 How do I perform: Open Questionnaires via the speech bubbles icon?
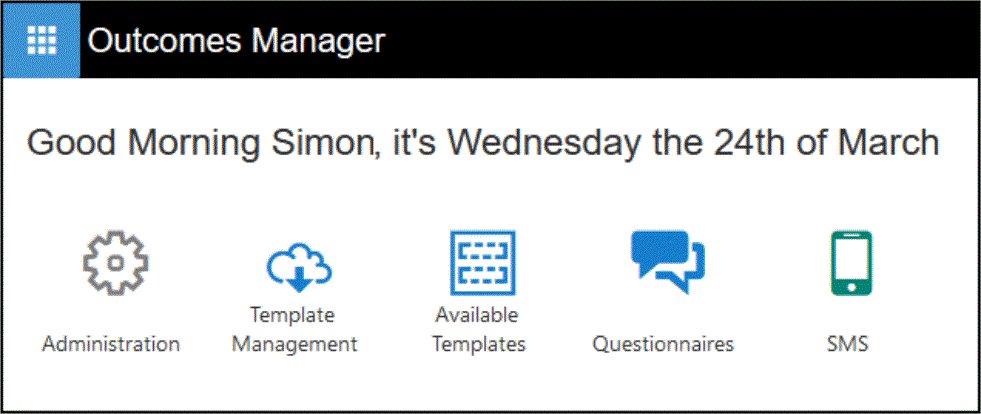pos(667,260)
